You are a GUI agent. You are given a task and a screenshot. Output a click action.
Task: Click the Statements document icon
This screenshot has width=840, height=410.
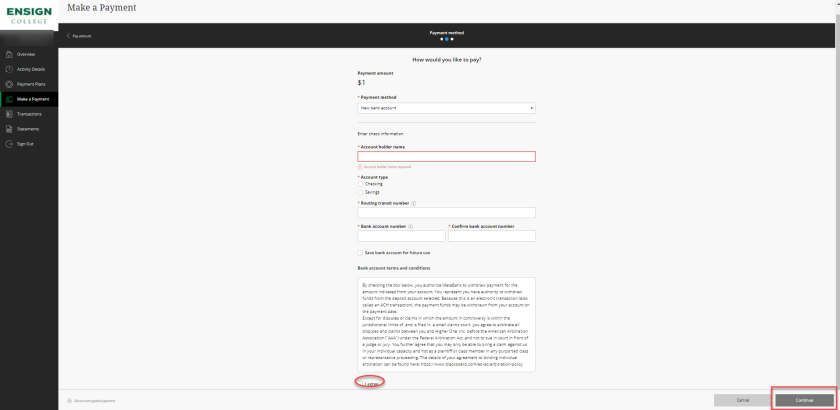tap(8, 129)
